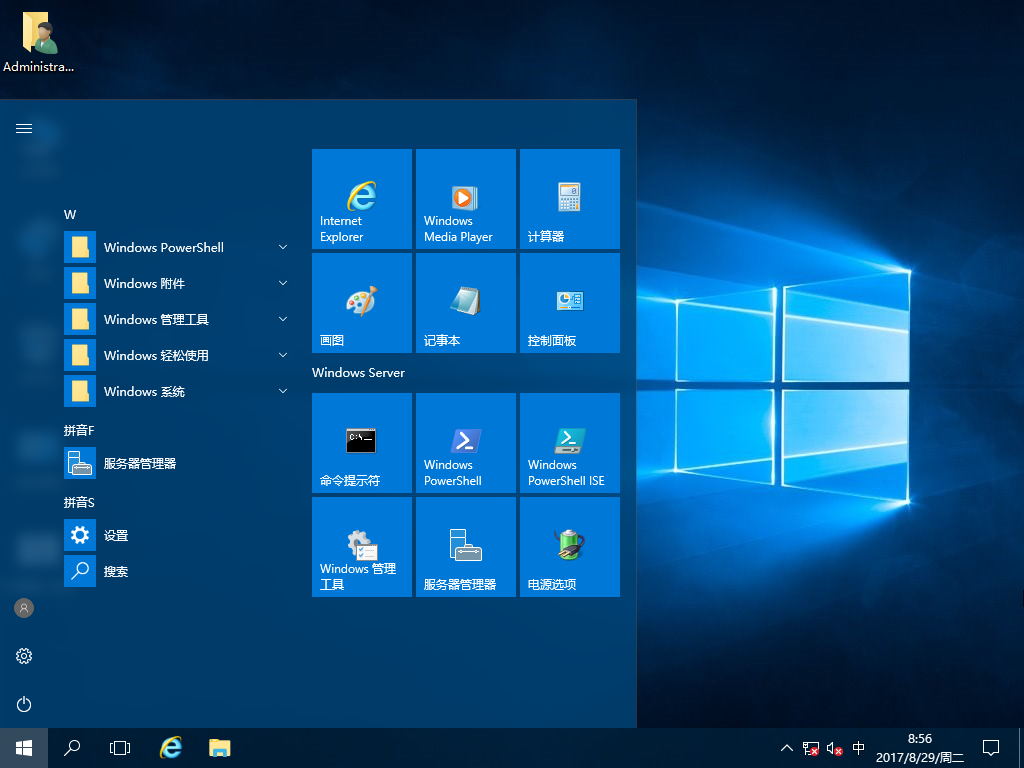Open Task View on the taskbar
Image resolution: width=1024 pixels, height=768 pixels.
point(120,748)
